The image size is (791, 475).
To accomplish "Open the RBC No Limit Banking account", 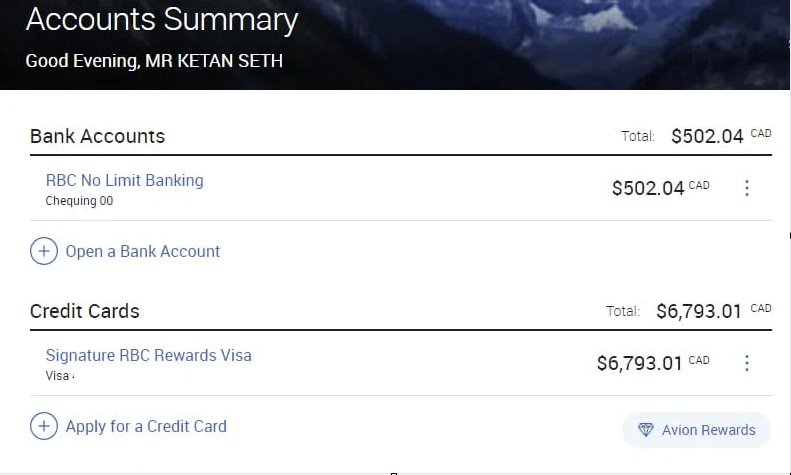I will pyautogui.click(x=125, y=181).
